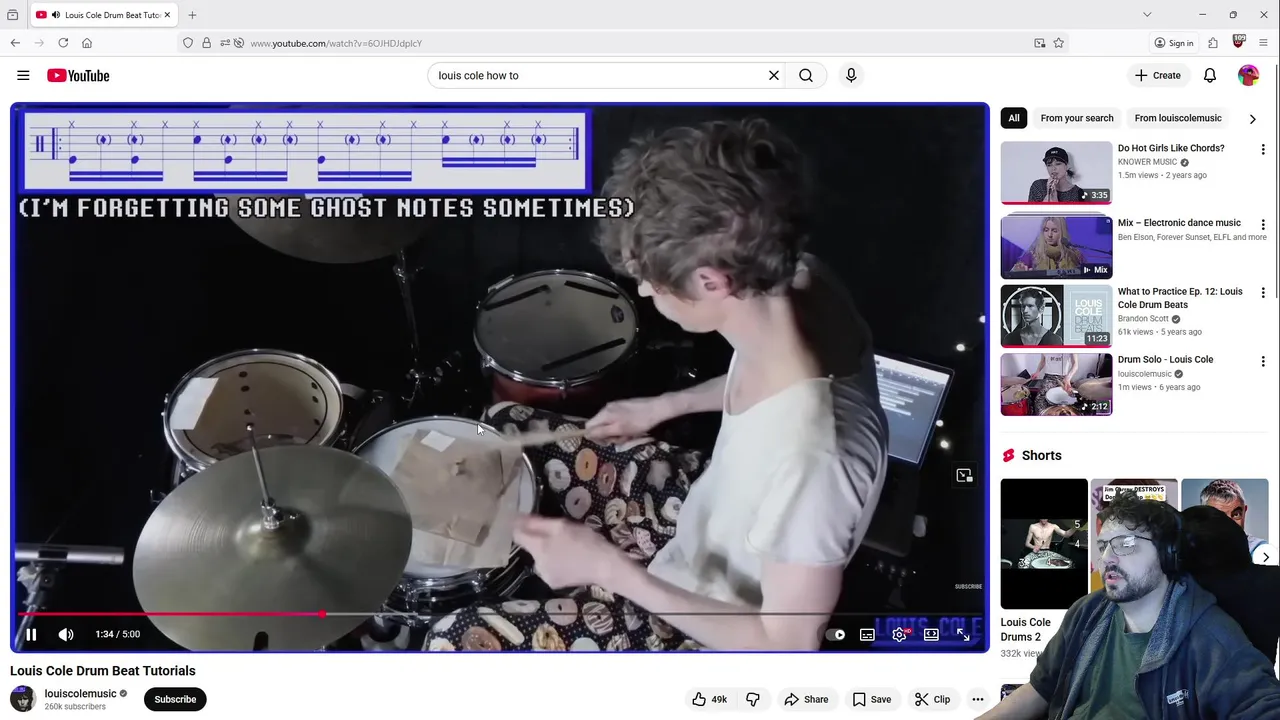The height and width of the screenshot is (720, 1280).
Task: Go back in browser
Action: (x=15, y=43)
